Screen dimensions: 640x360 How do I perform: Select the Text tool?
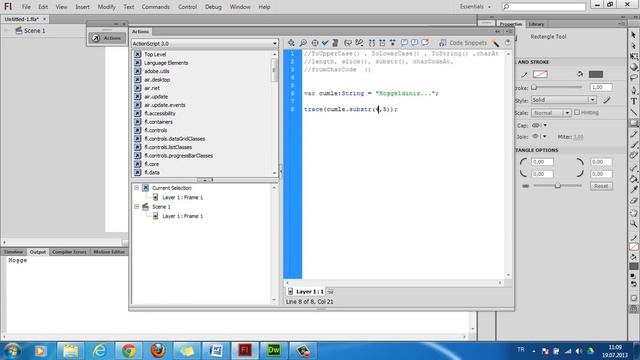point(633,101)
